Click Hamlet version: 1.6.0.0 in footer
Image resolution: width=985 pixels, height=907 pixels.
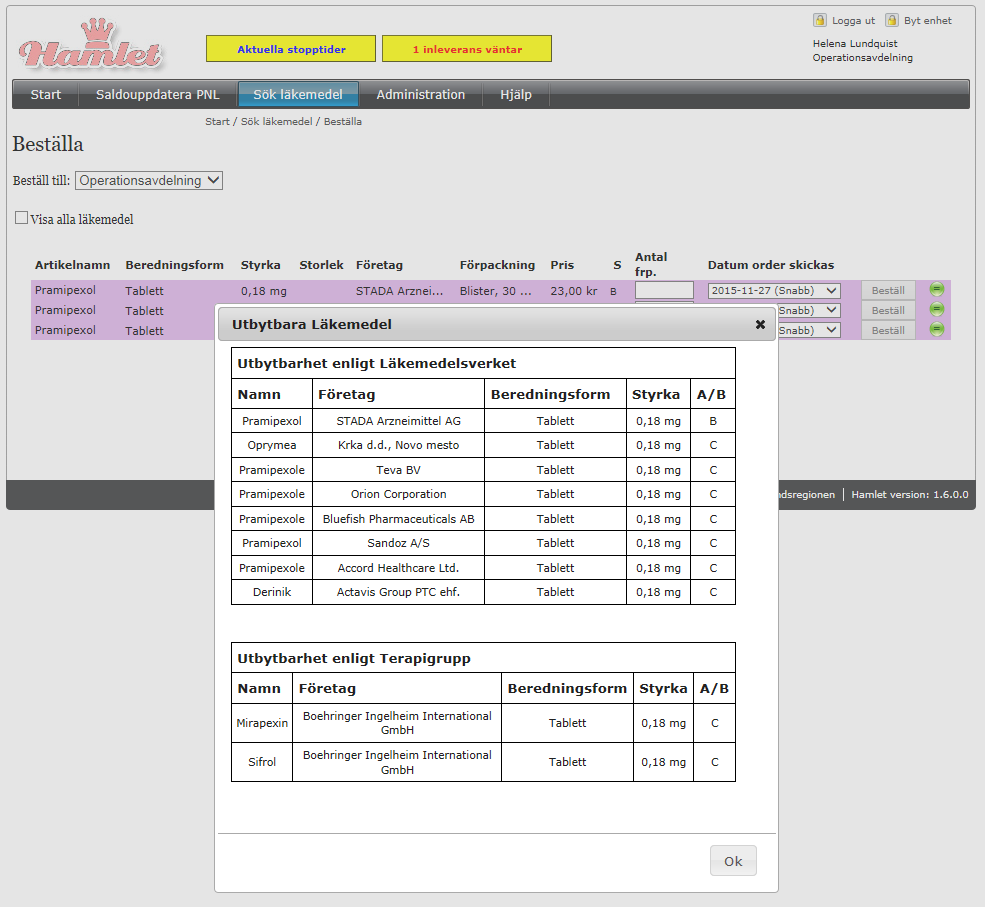[910, 494]
